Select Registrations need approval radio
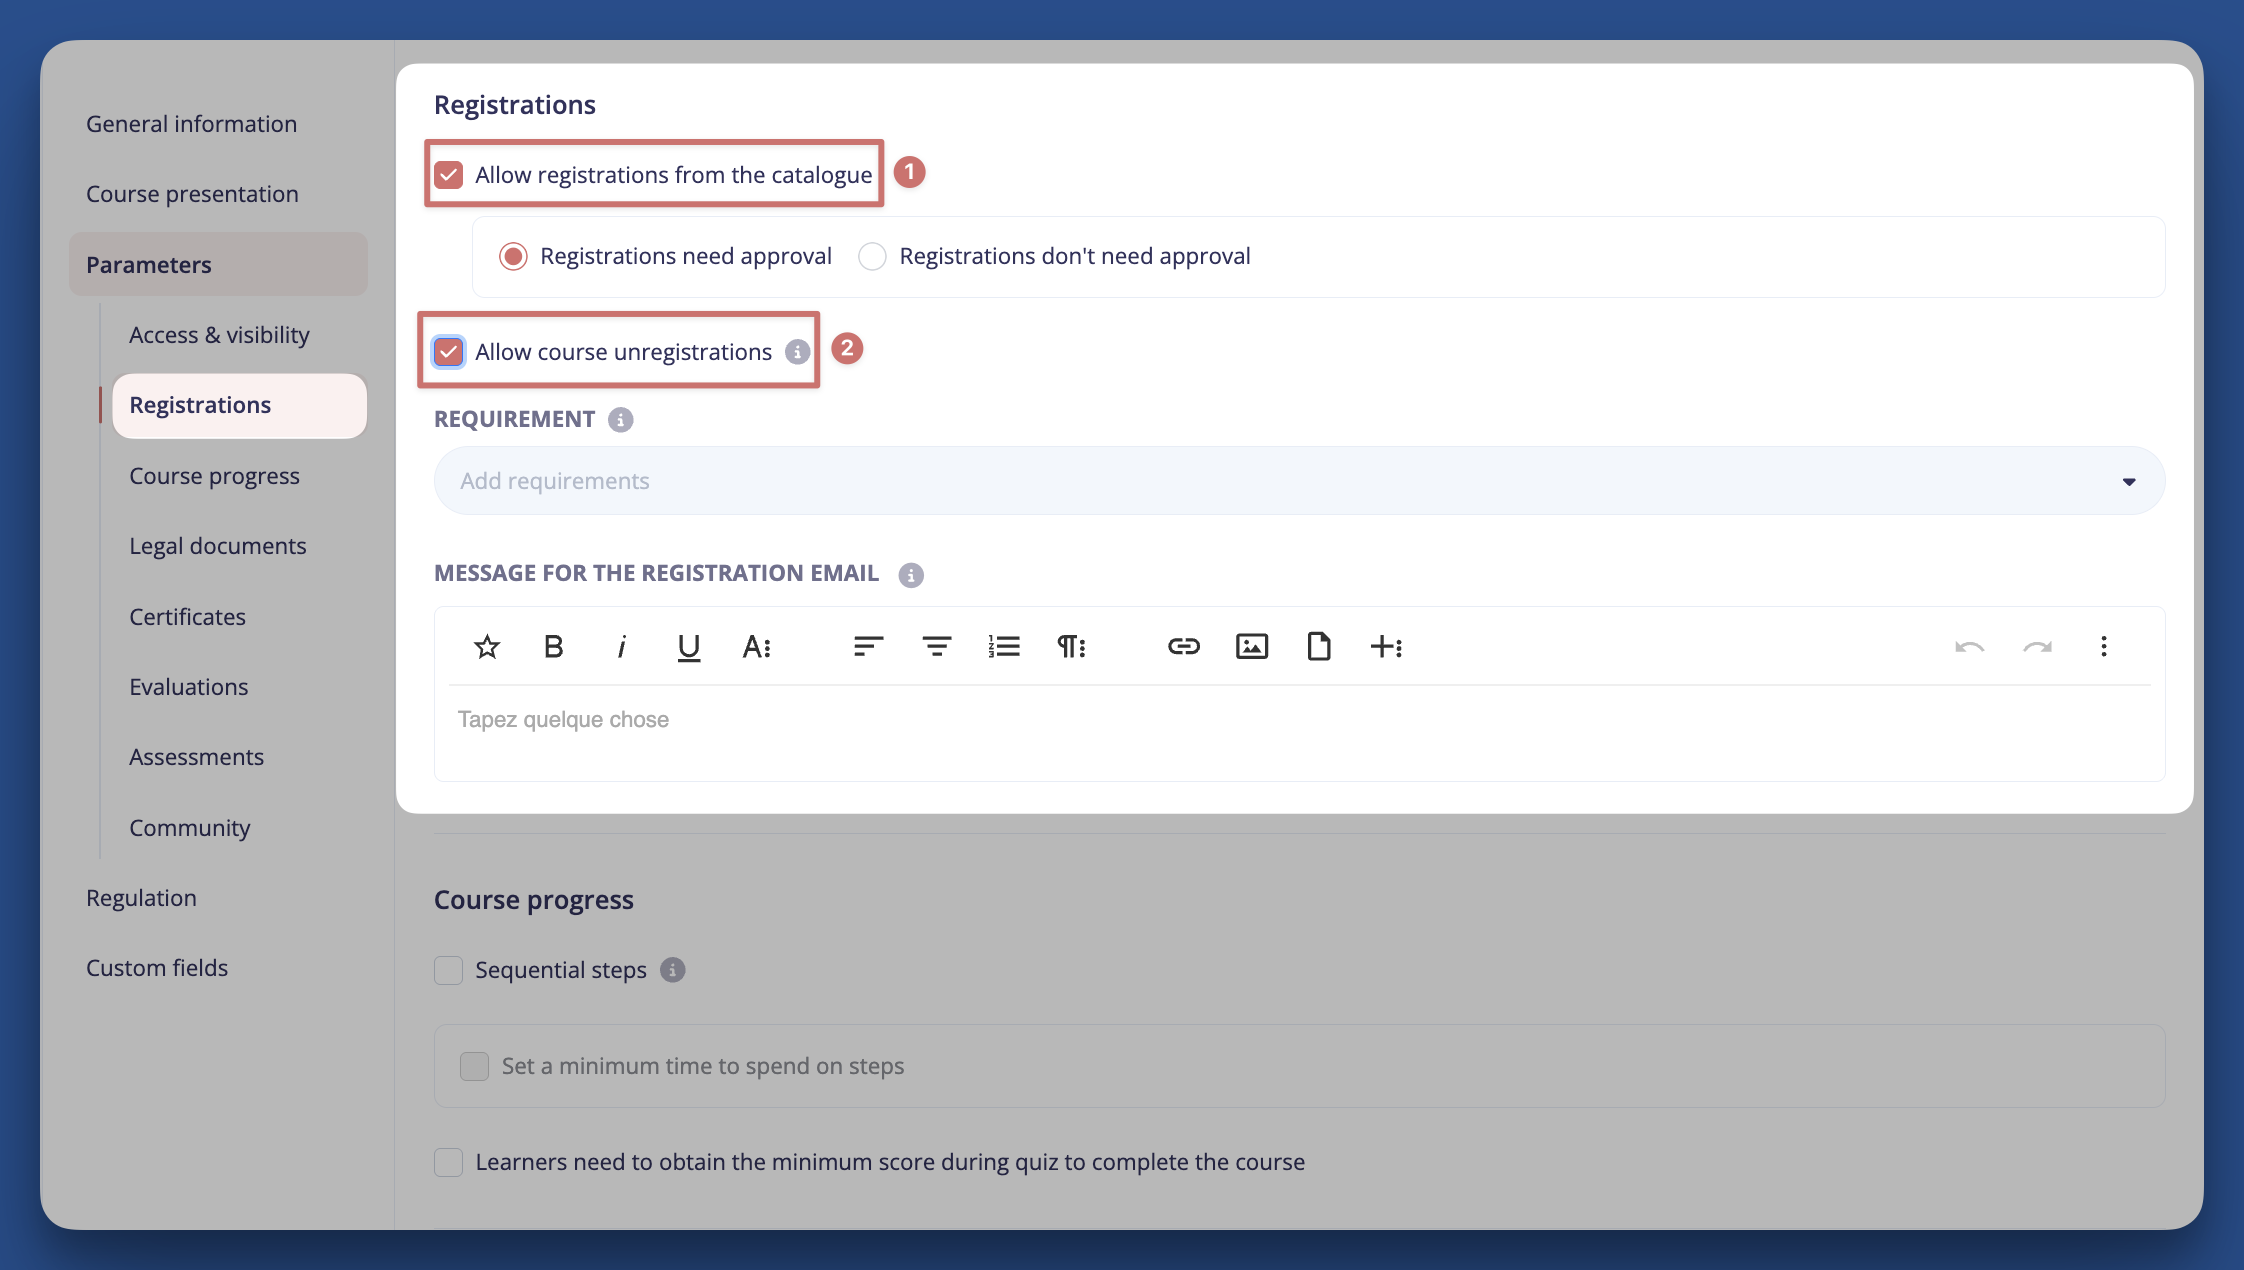 [x=513, y=257]
